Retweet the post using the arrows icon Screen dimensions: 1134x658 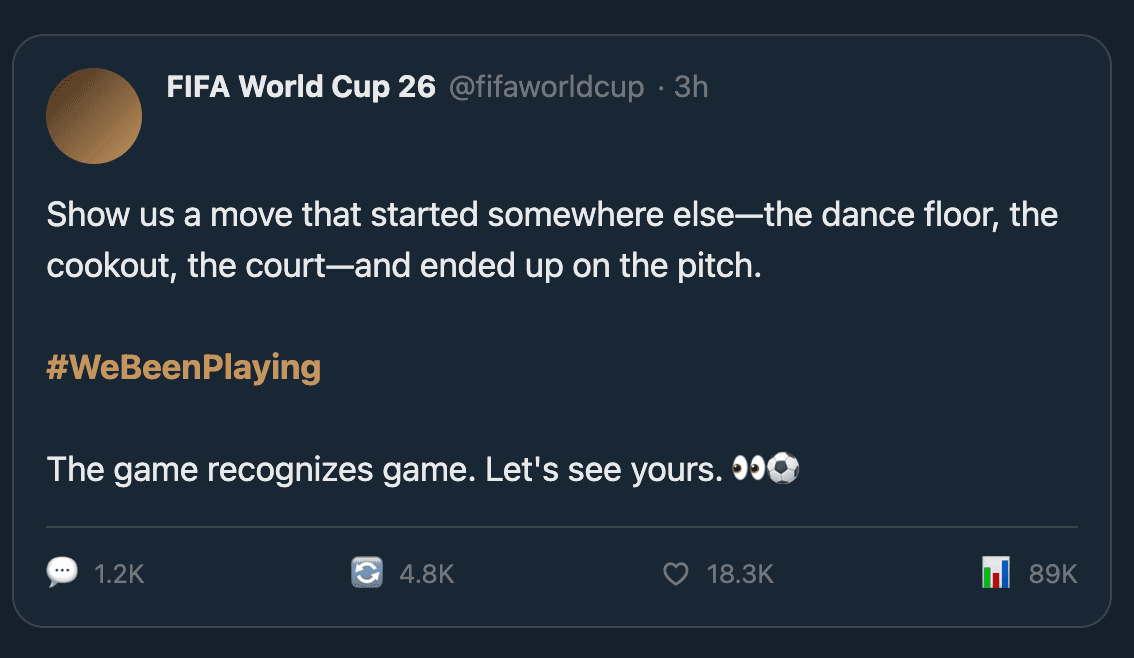click(367, 573)
